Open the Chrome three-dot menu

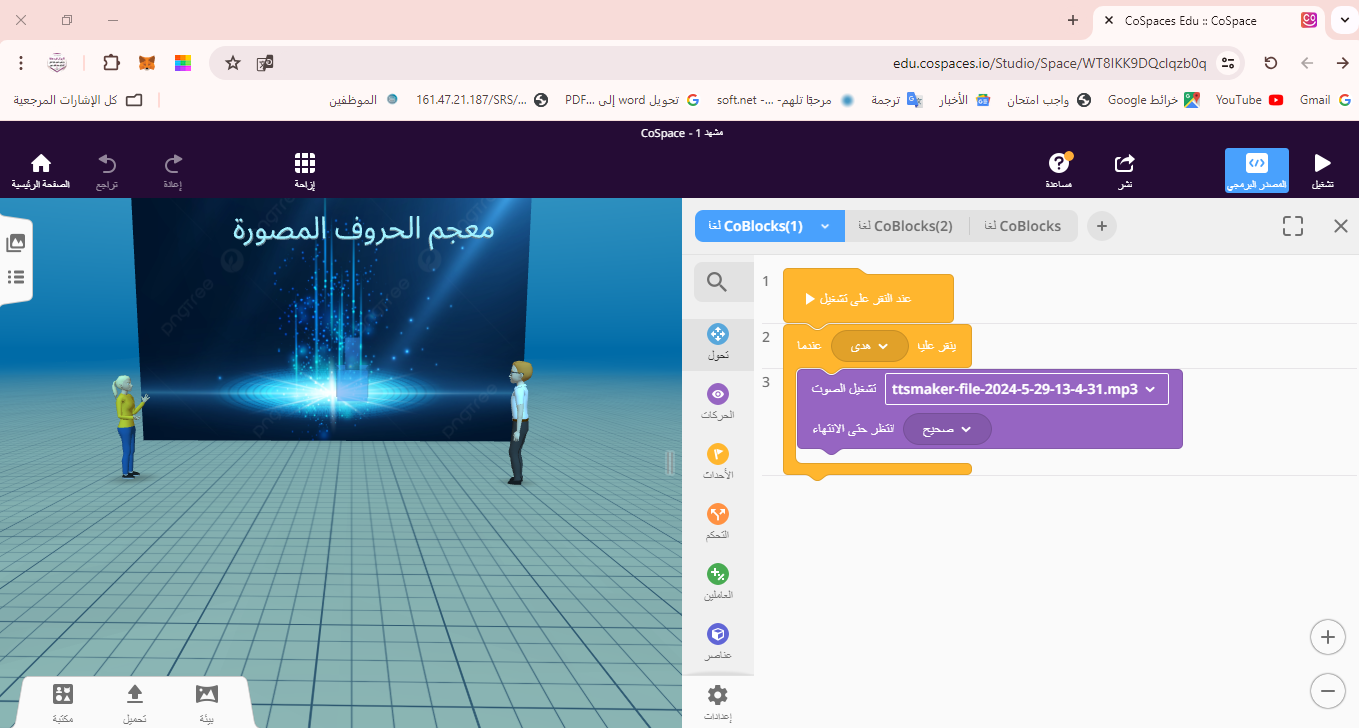[x=21, y=63]
